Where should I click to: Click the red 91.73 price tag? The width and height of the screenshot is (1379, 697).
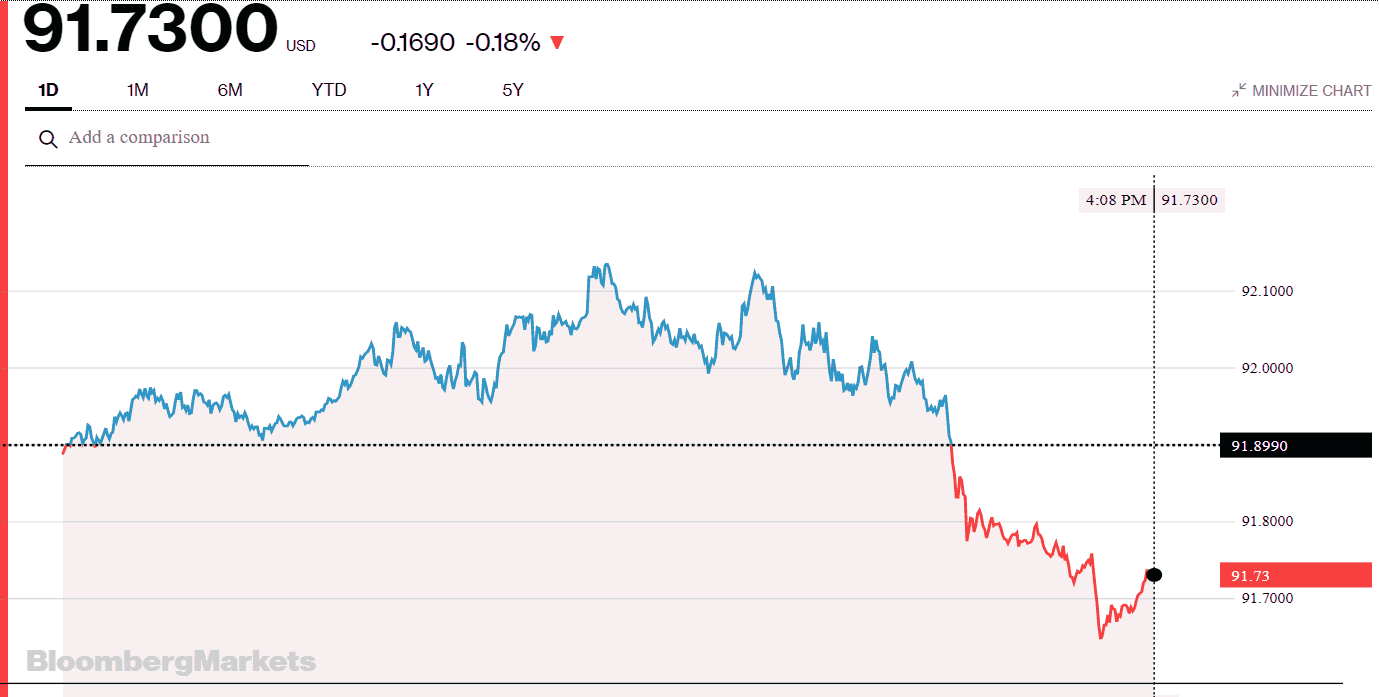1295,574
